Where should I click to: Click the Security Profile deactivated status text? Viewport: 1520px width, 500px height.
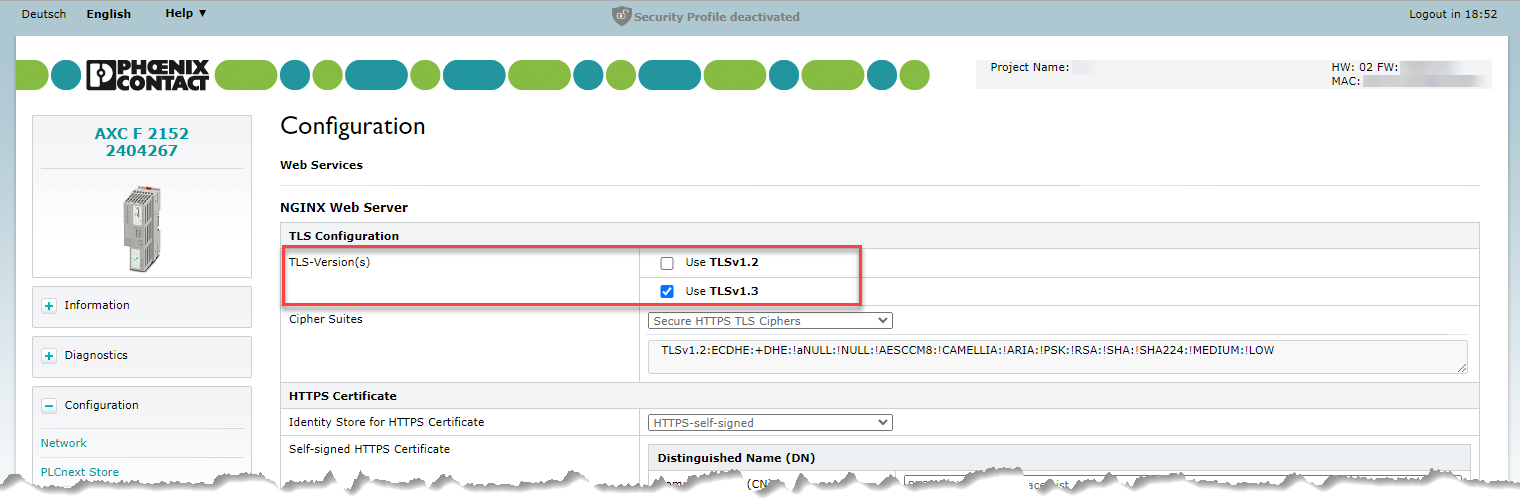(x=717, y=17)
